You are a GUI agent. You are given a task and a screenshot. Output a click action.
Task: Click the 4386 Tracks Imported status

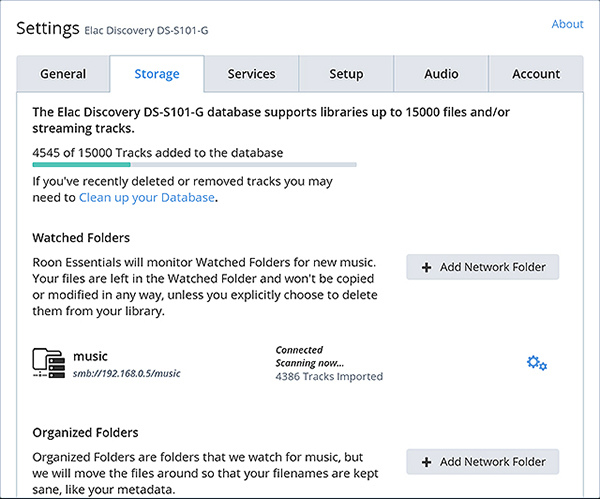point(329,377)
